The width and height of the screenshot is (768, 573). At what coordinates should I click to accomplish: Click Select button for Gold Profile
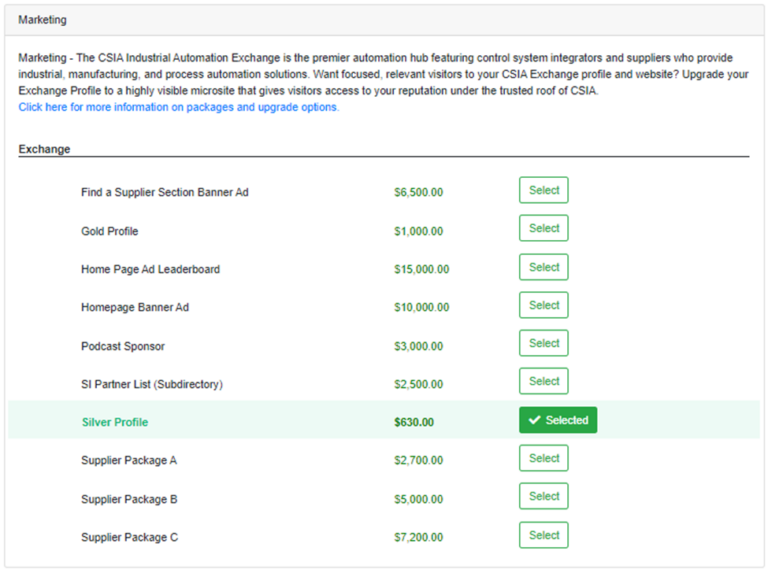(x=543, y=229)
